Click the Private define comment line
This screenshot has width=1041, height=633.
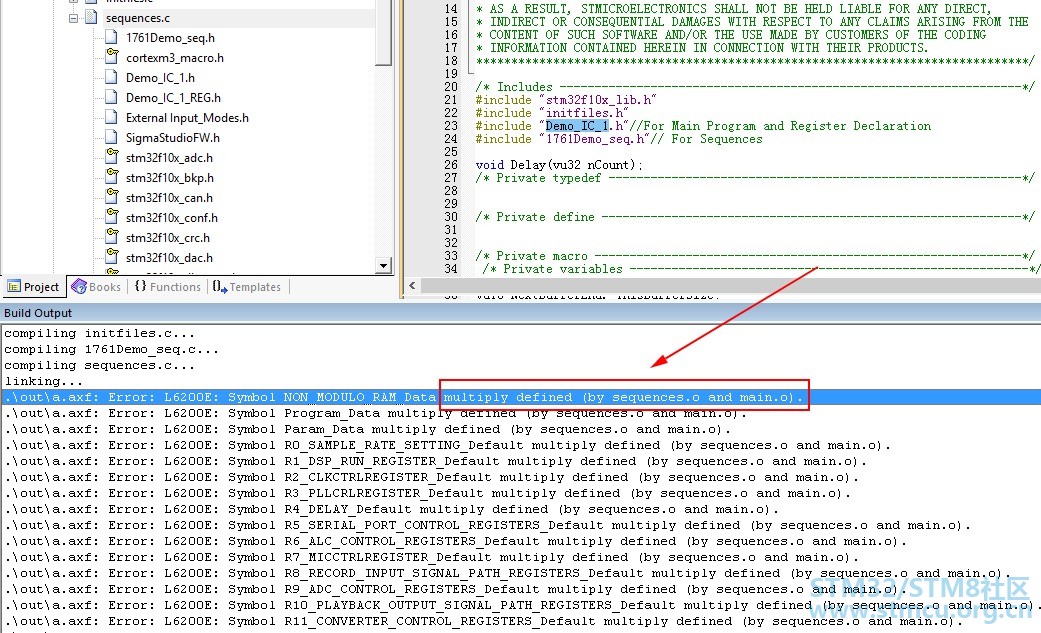[755, 217]
